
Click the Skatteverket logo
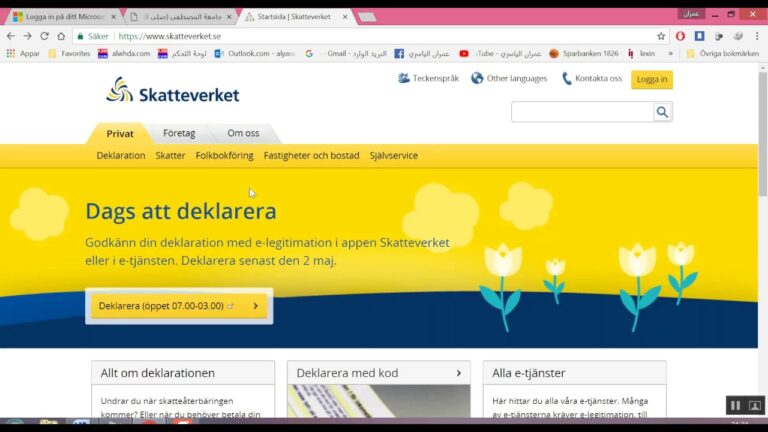tap(173, 90)
